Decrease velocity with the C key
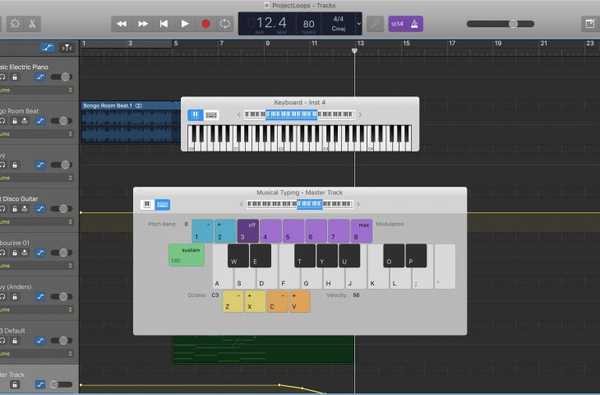The image size is (600, 395). (277, 302)
